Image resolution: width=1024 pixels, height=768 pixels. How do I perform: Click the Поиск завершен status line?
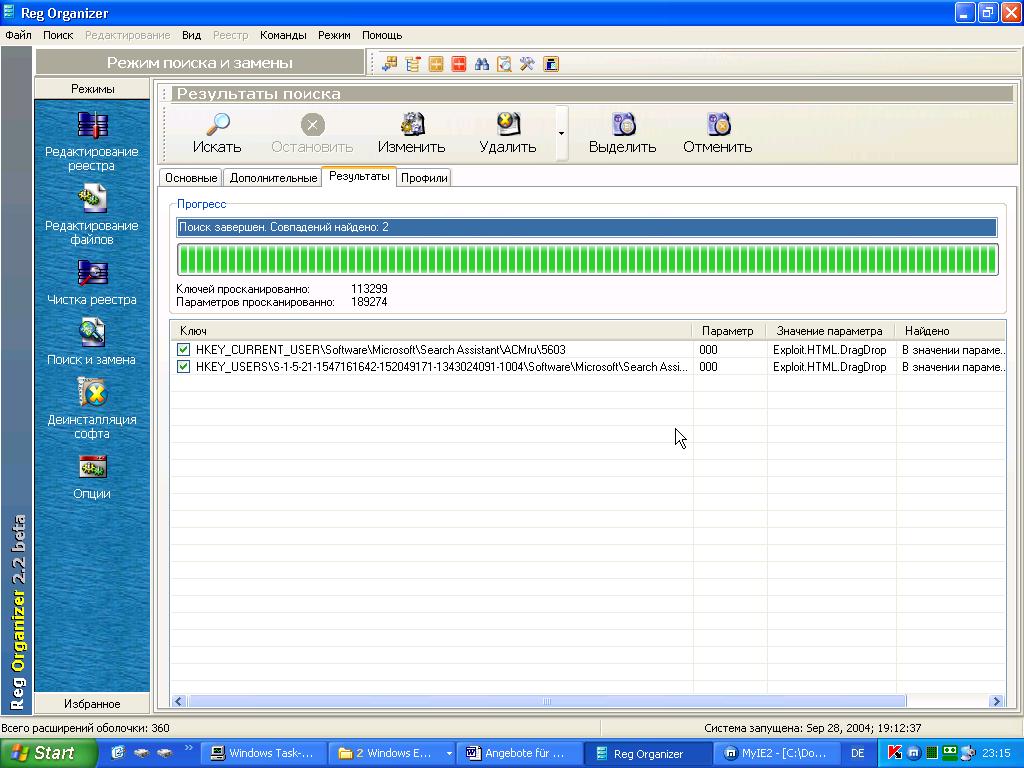[587, 227]
